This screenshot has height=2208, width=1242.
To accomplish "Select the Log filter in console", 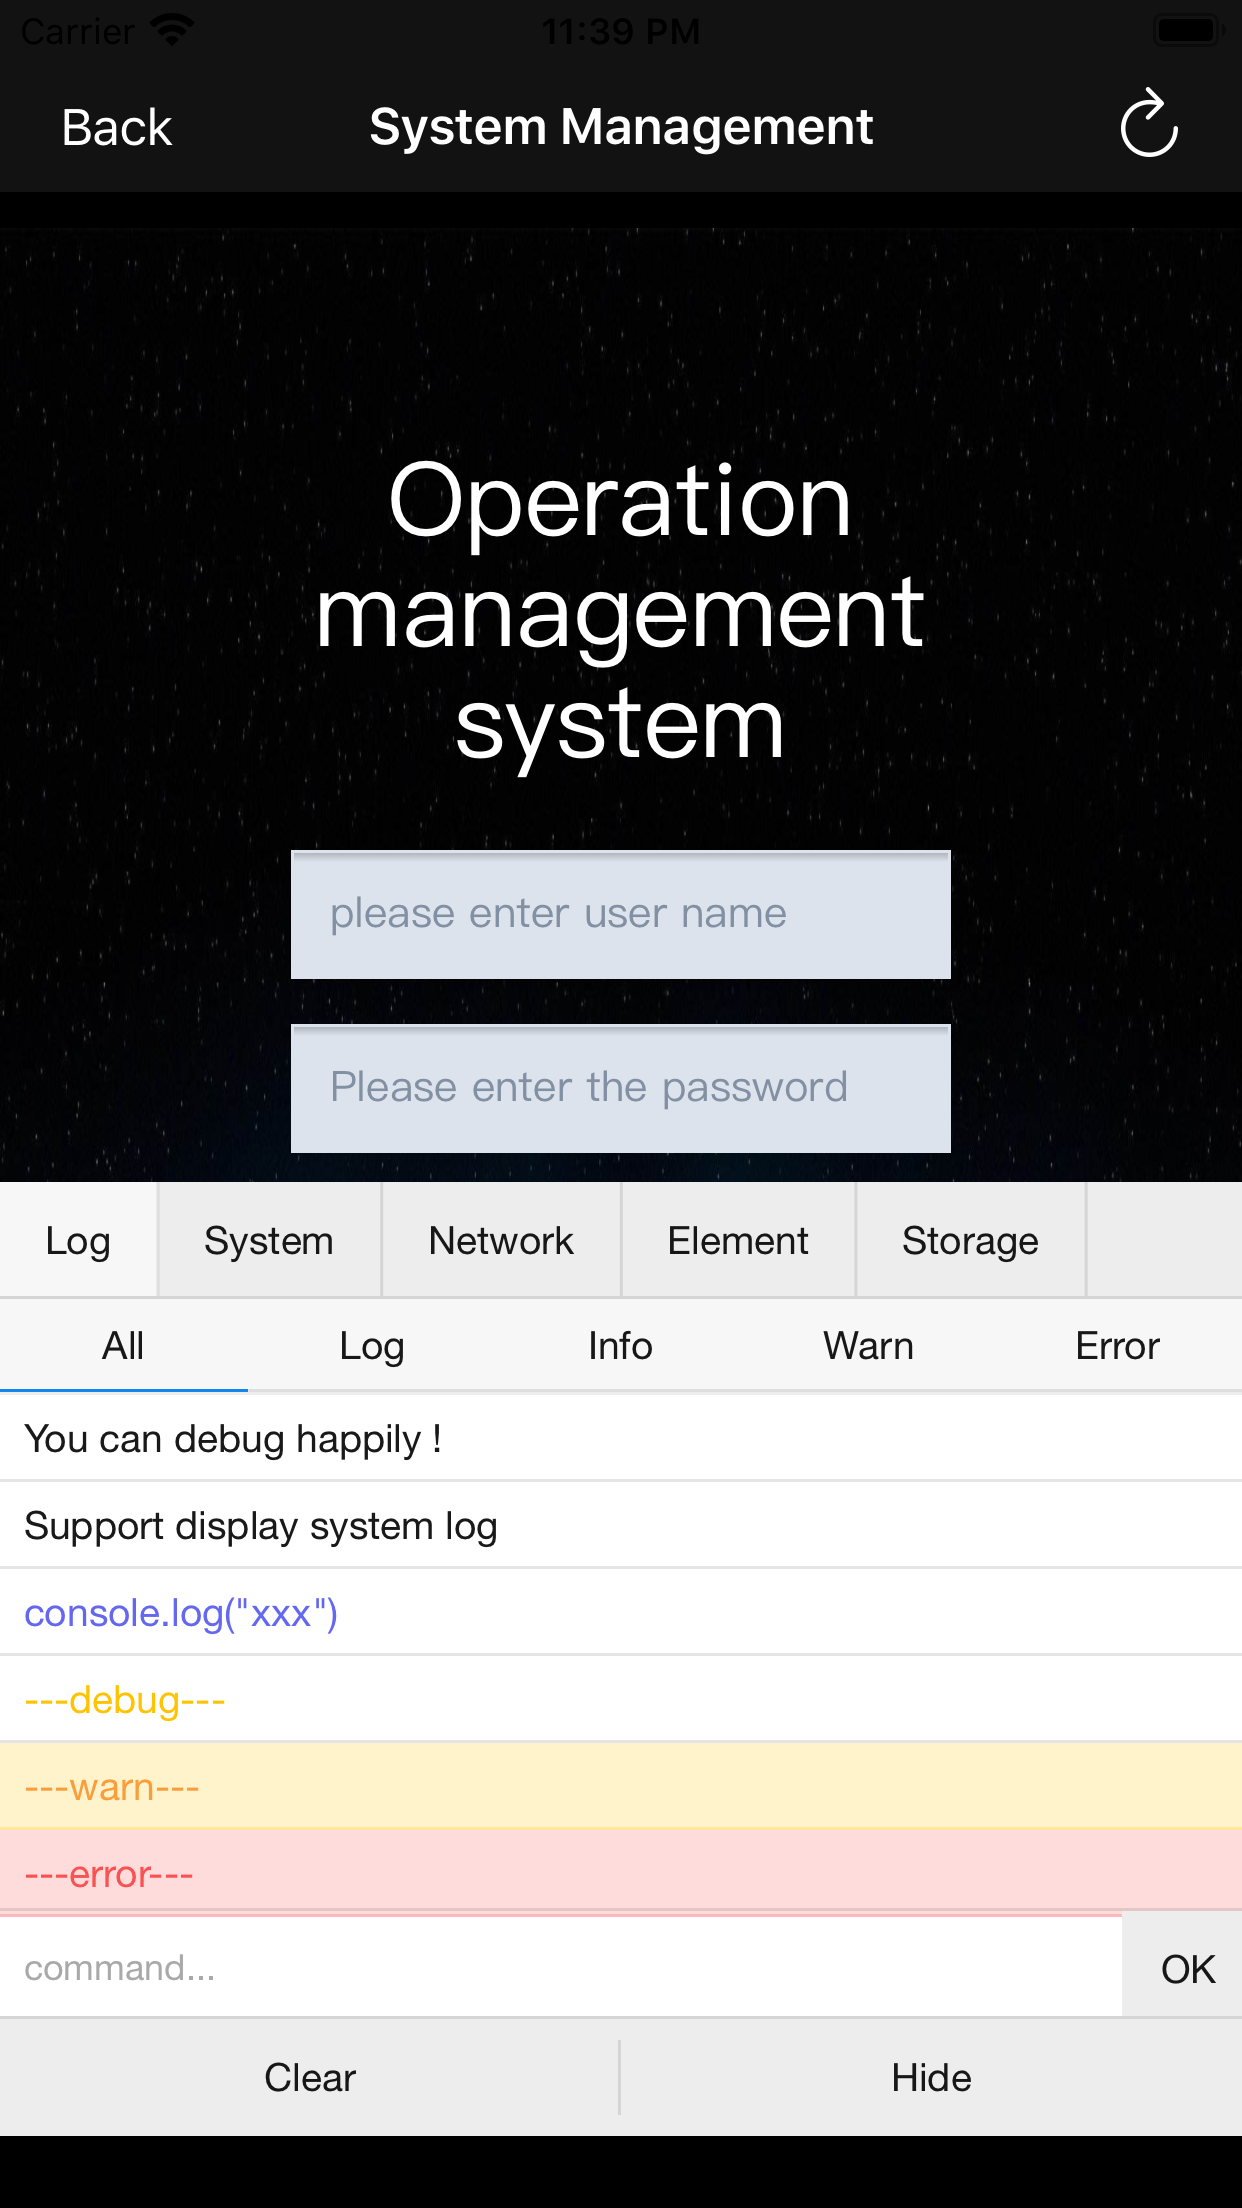I will pyautogui.click(x=372, y=1346).
